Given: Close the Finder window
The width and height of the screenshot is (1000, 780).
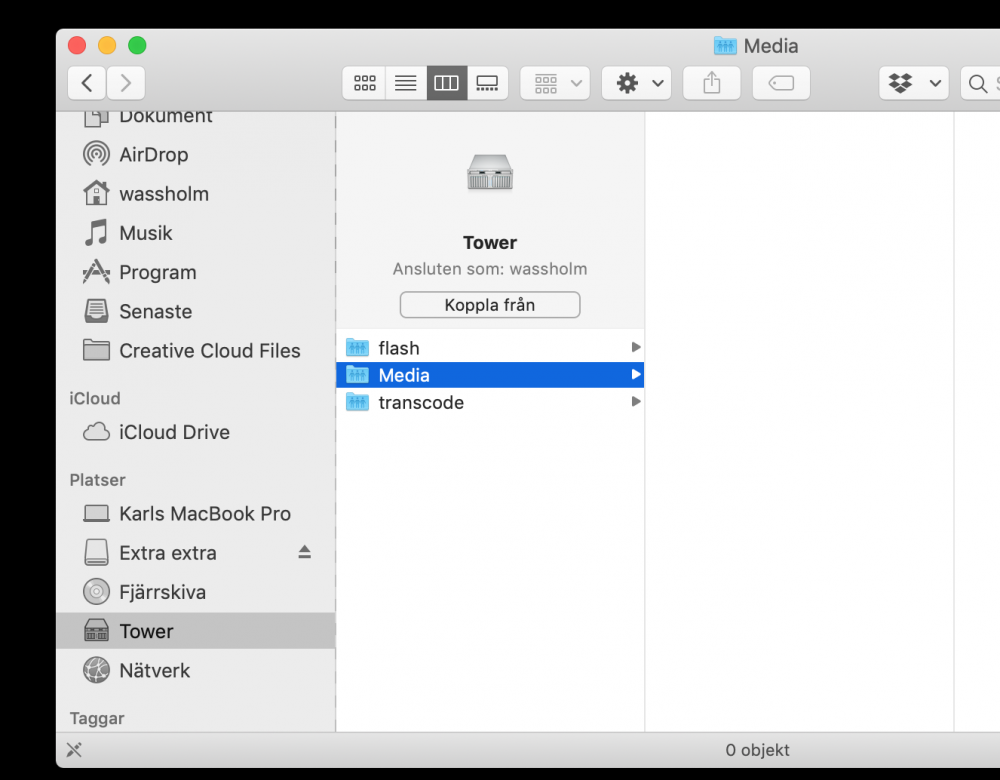Looking at the screenshot, I should pos(77,45).
